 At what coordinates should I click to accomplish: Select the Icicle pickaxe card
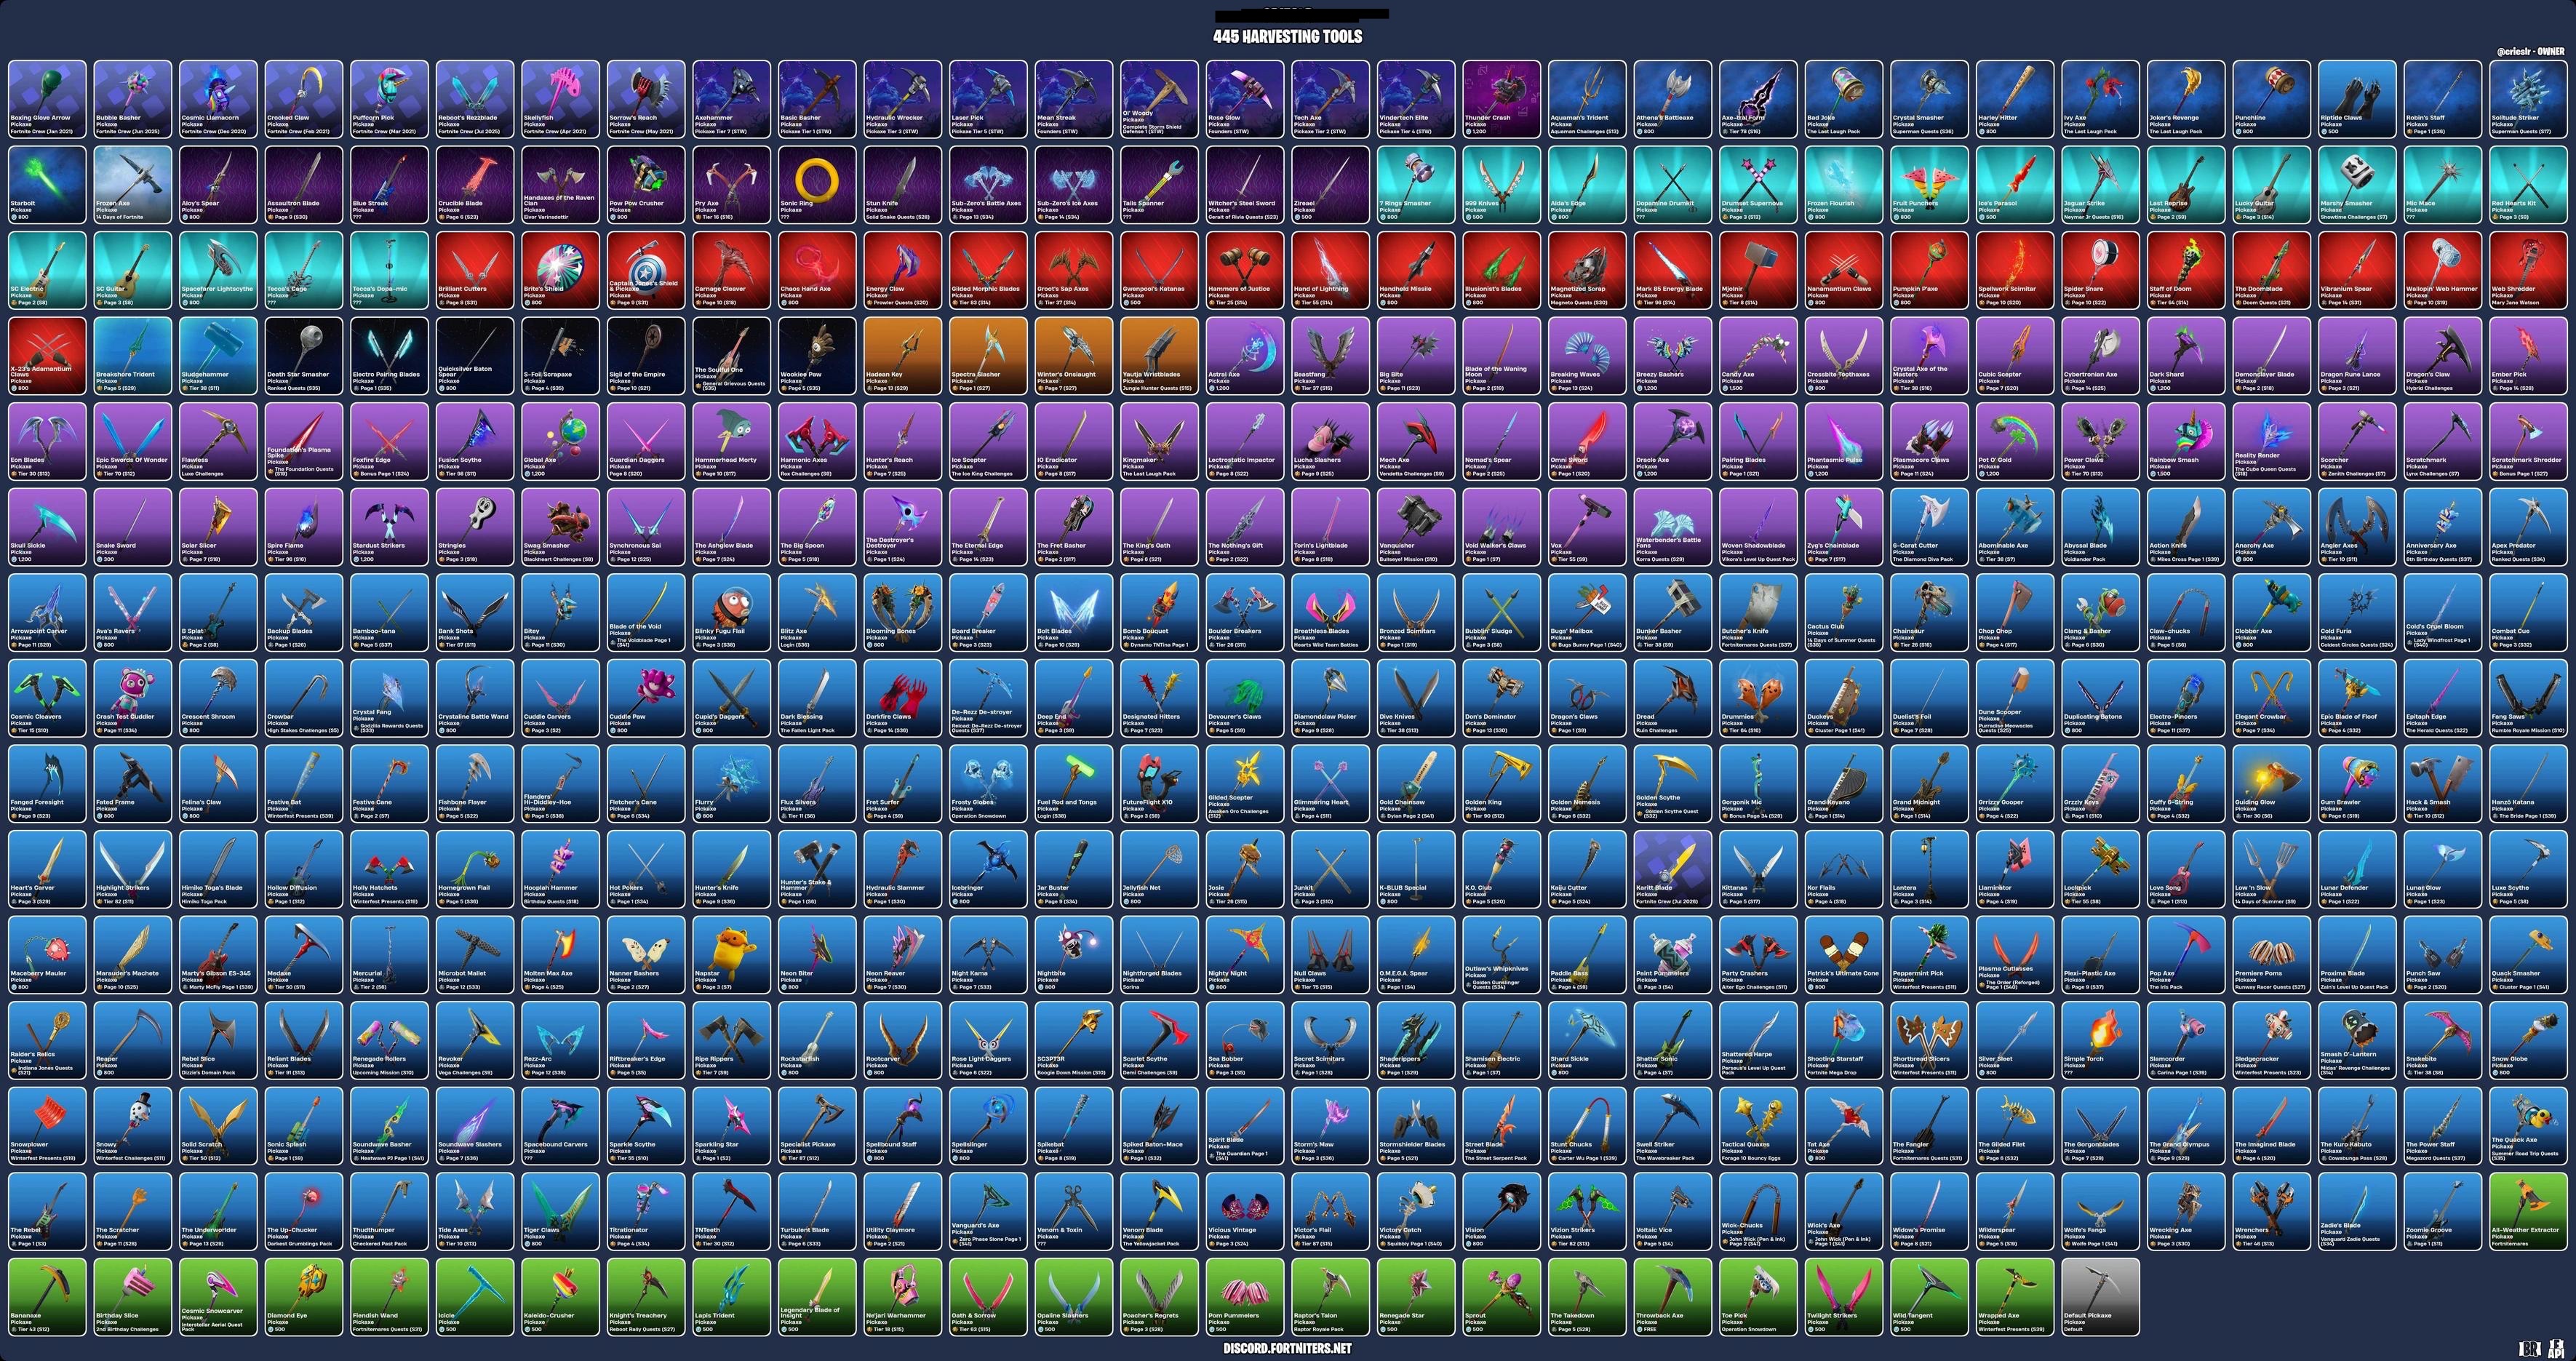coord(474,1297)
